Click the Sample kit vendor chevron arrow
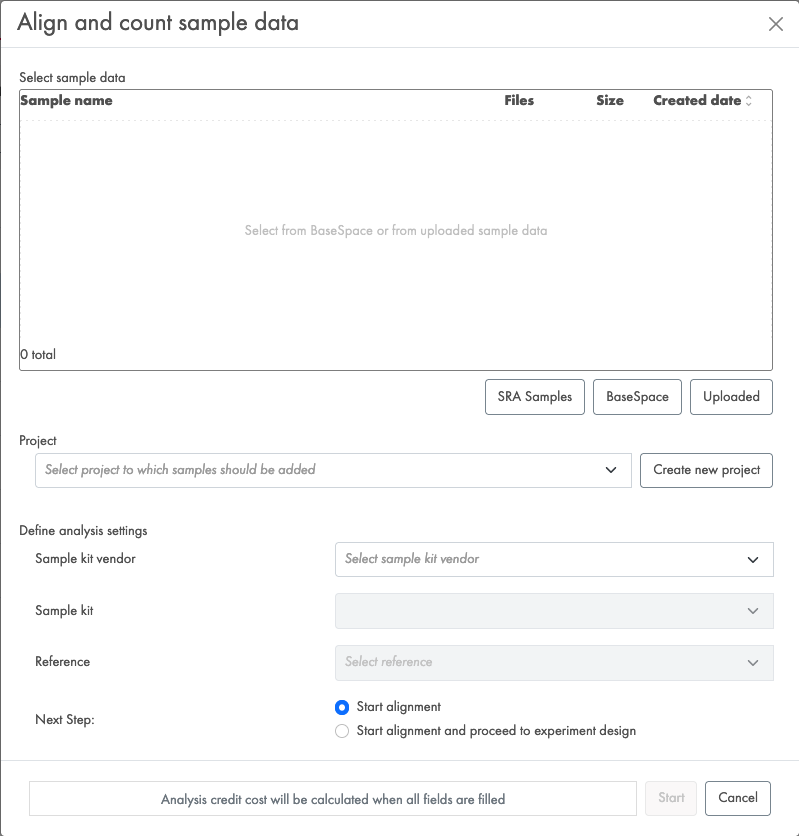799x836 pixels. (x=753, y=560)
